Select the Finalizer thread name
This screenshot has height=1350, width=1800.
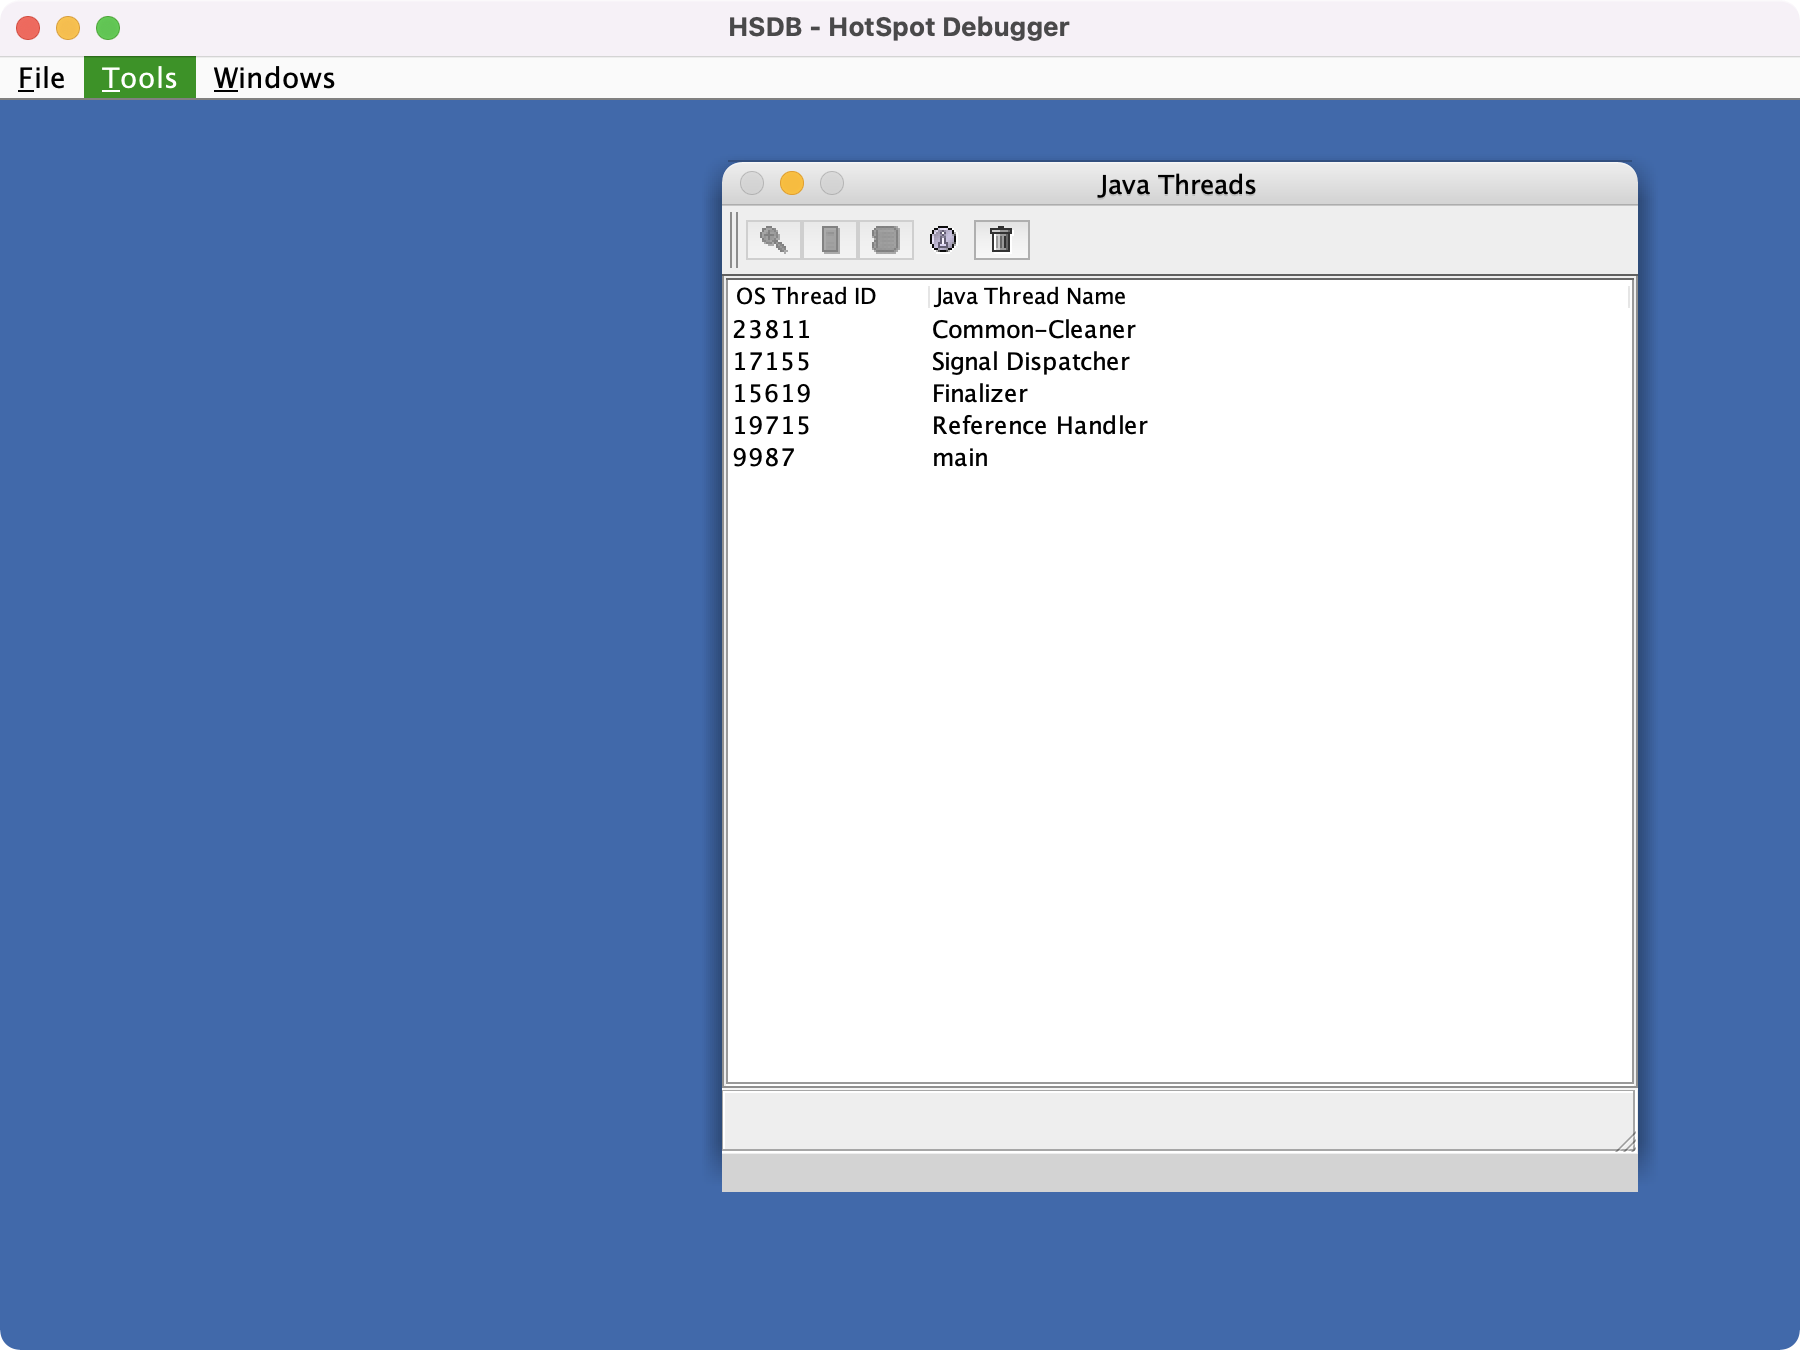[980, 394]
